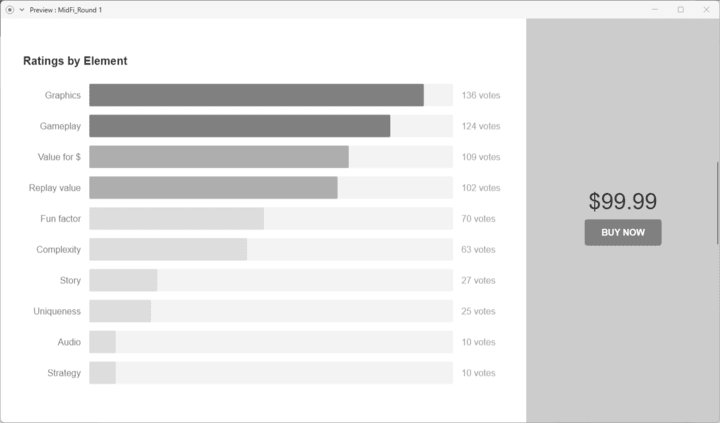Click the Strategy rating bar
Image resolution: width=720 pixels, height=423 pixels.
[x=102, y=373]
